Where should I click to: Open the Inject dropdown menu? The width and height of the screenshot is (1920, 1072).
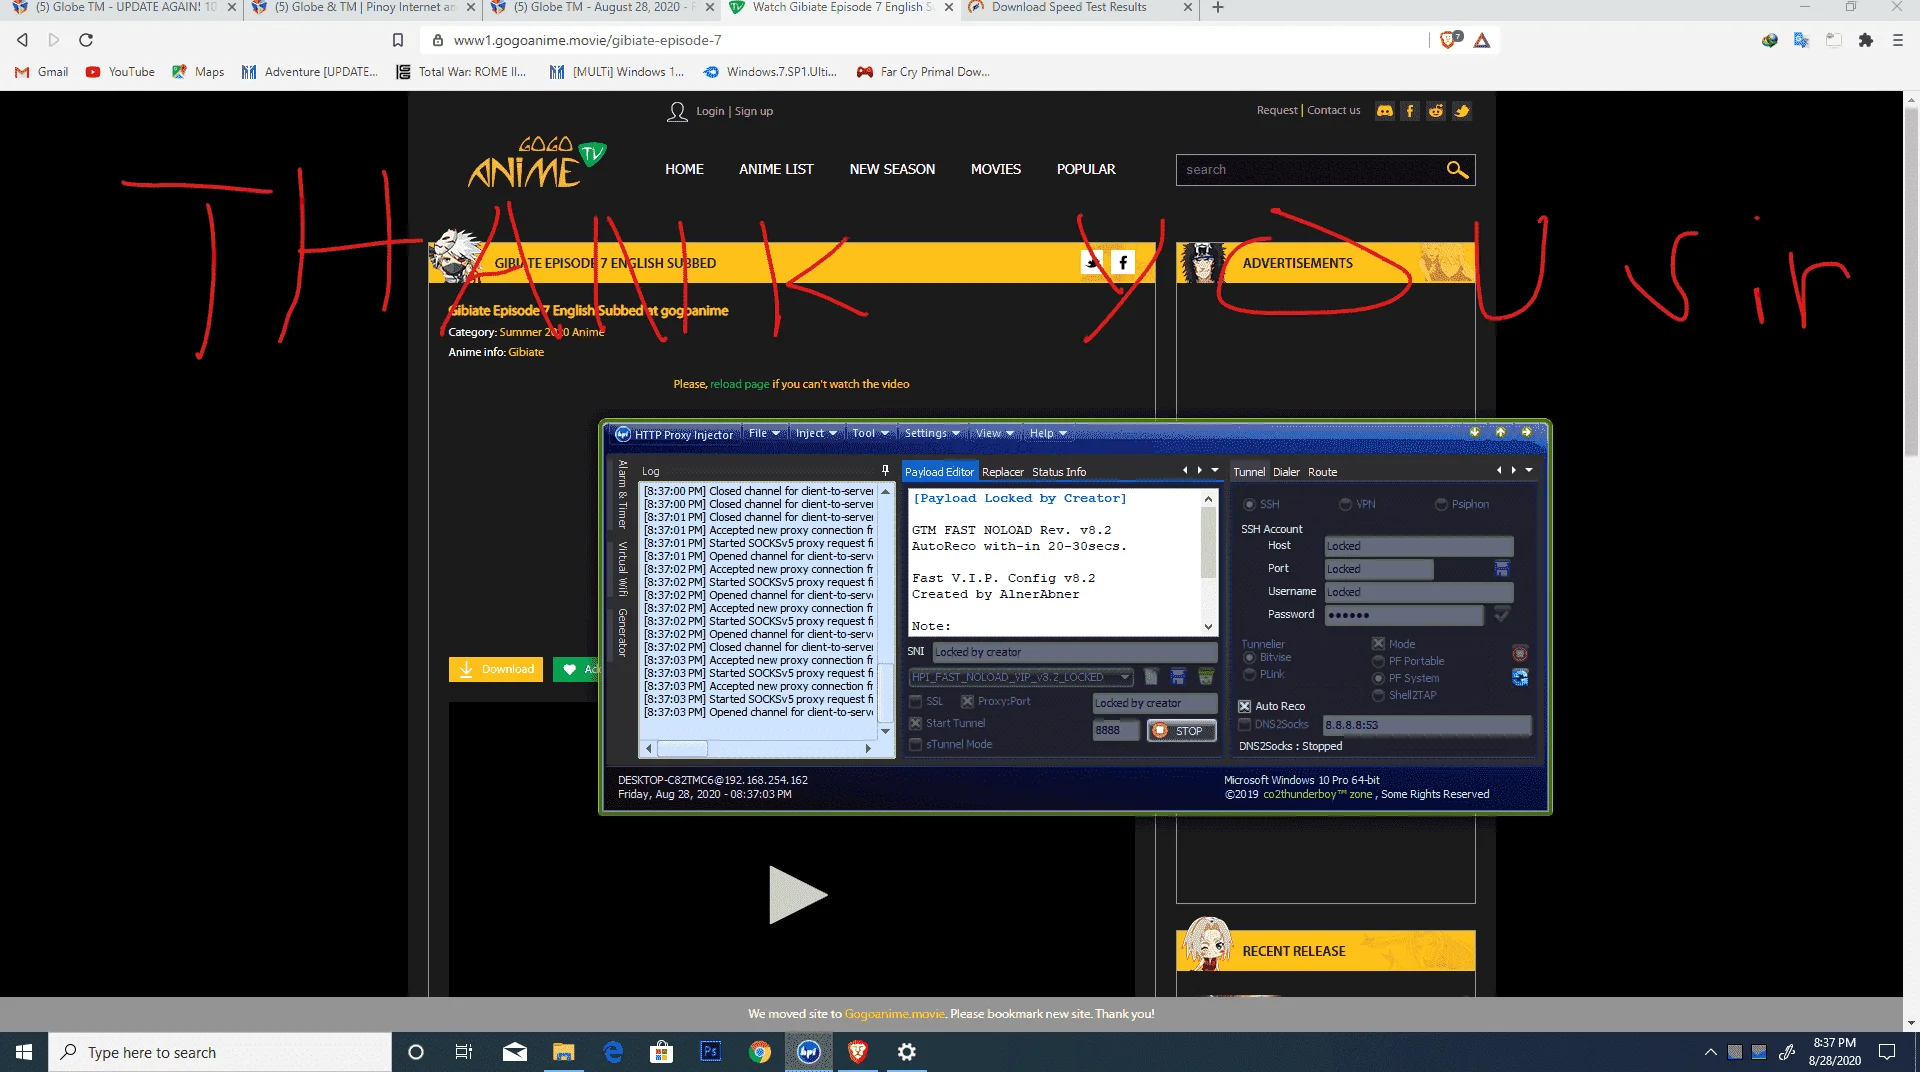click(x=816, y=433)
